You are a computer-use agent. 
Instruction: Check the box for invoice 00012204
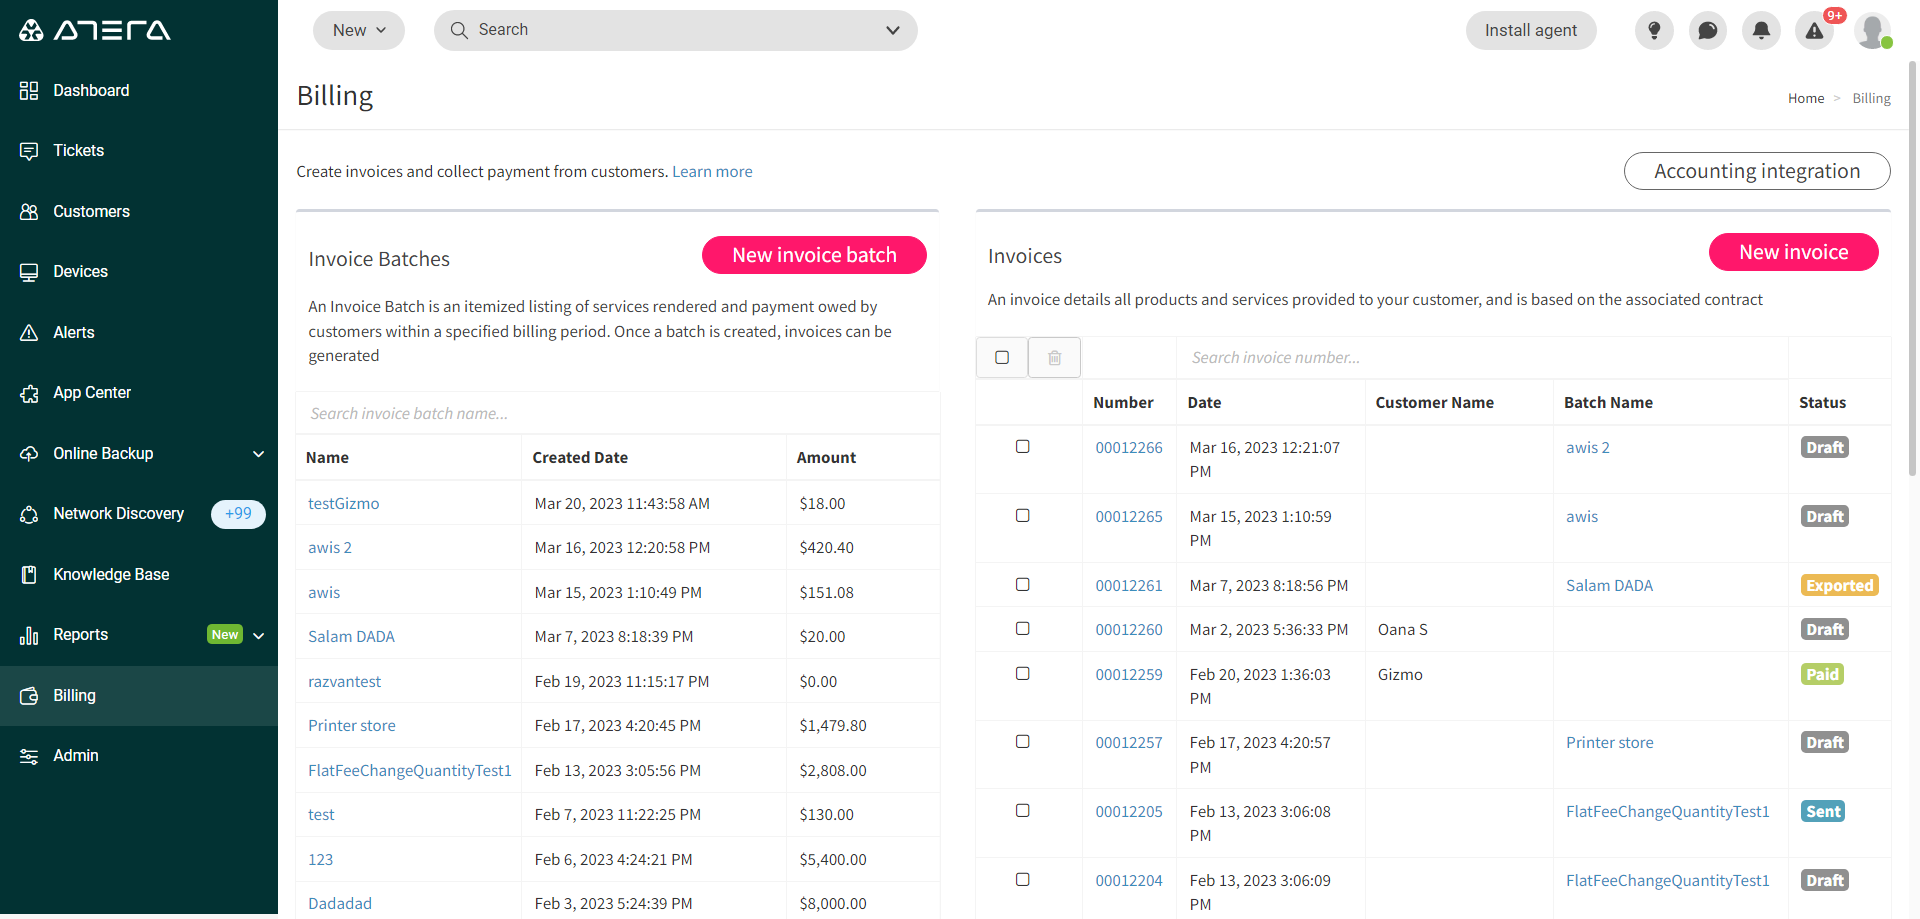click(x=1022, y=880)
